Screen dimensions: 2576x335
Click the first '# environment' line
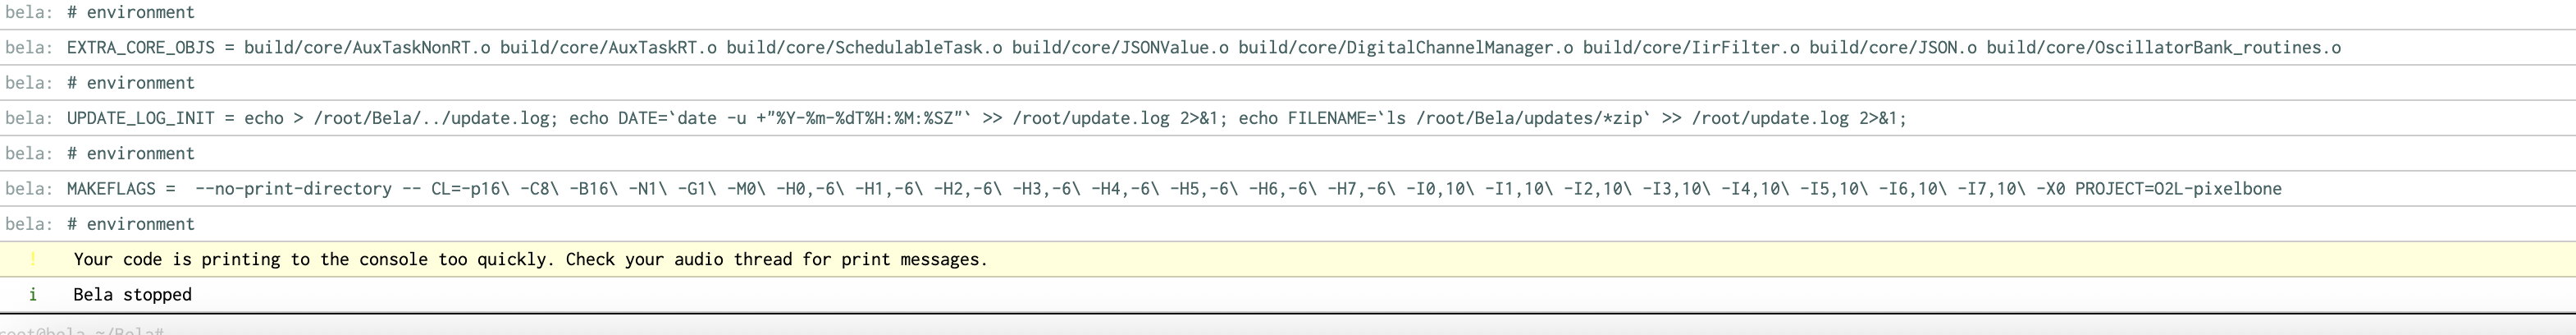131,12
